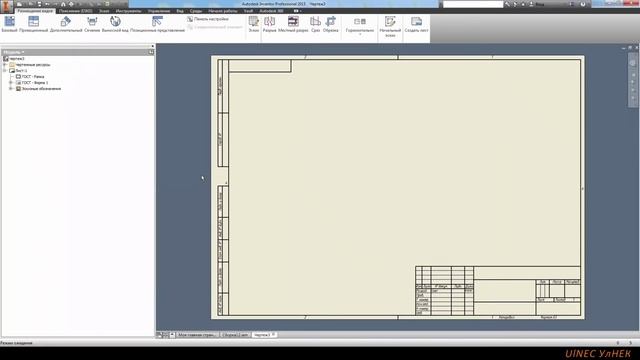This screenshot has width=640, height=360.
Task: Switch to the Пояснение (ESKD) ribbon tab
Action: (76, 11)
